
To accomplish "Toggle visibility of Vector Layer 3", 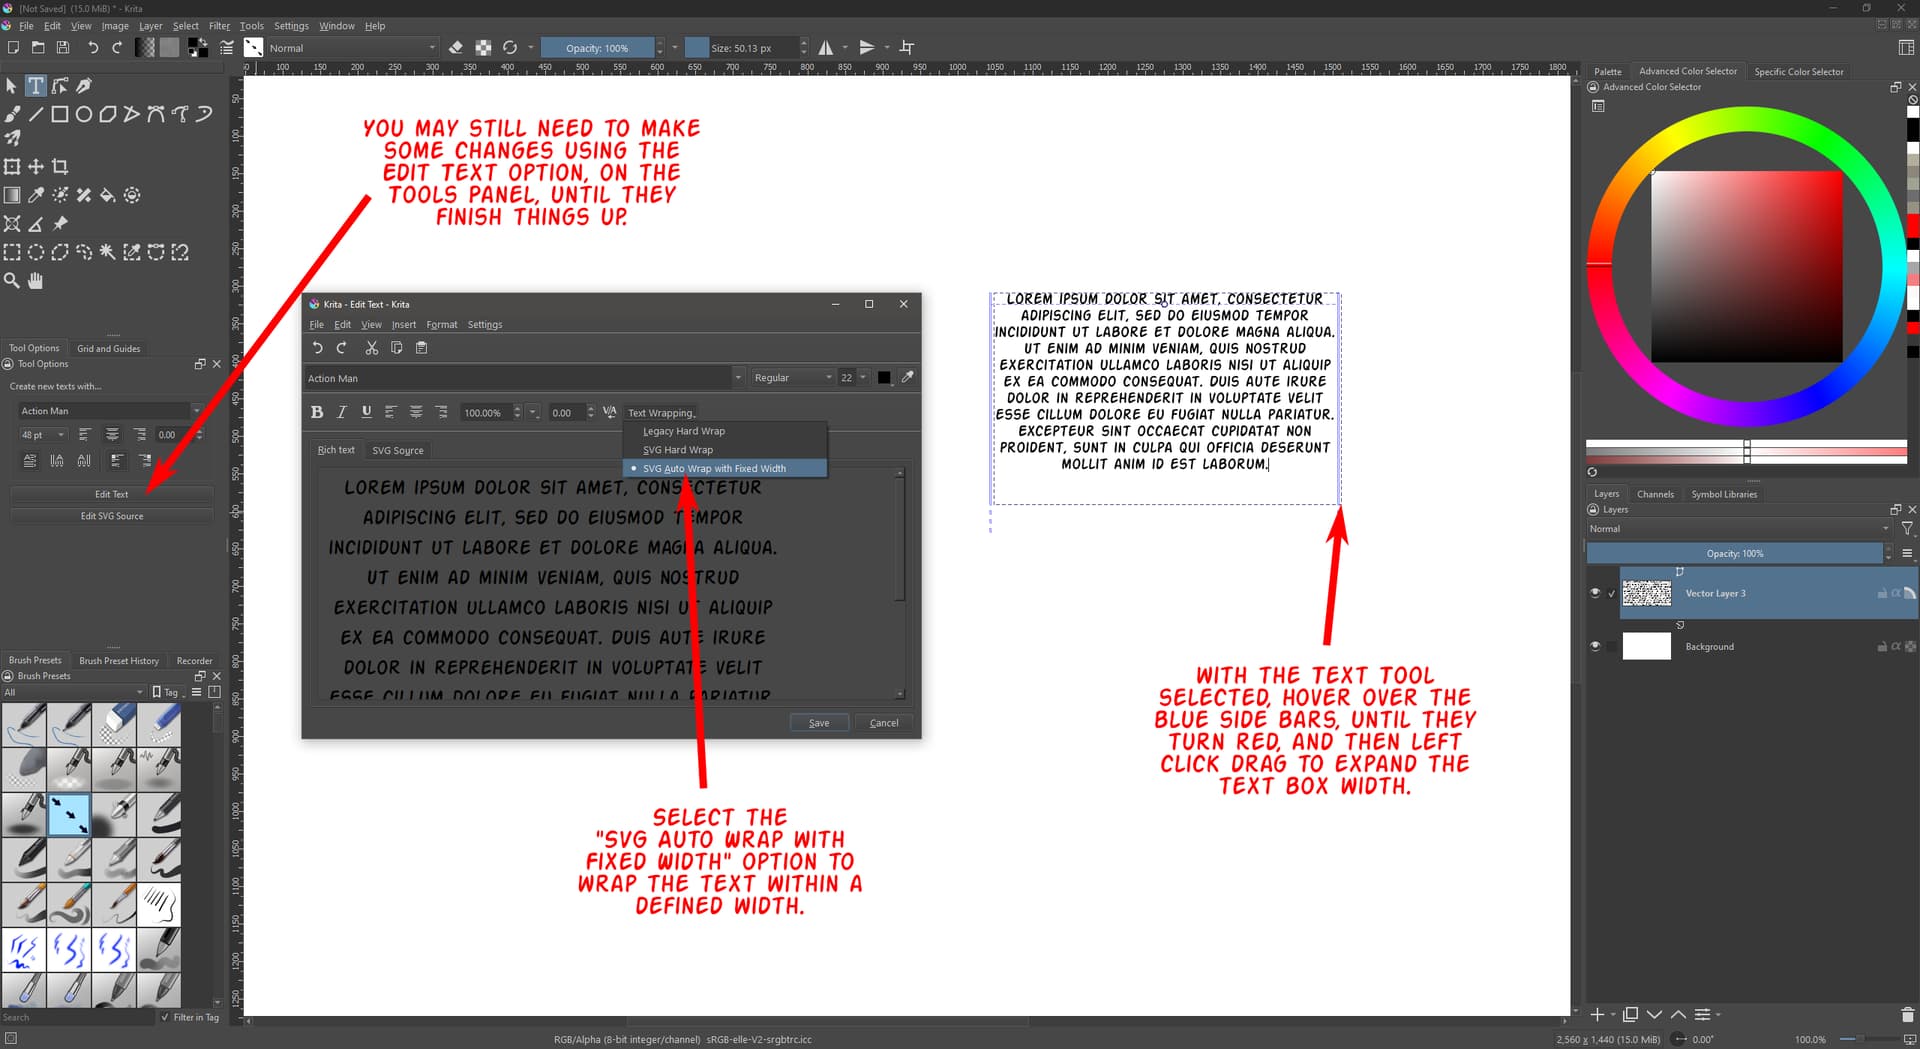I will pyautogui.click(x=1595, y=593).
